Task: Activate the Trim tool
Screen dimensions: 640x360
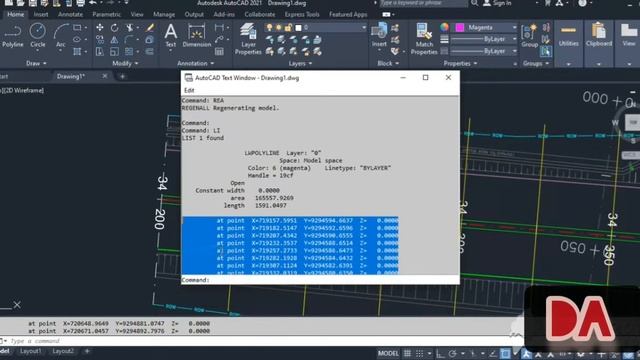Action: point(130,27)
